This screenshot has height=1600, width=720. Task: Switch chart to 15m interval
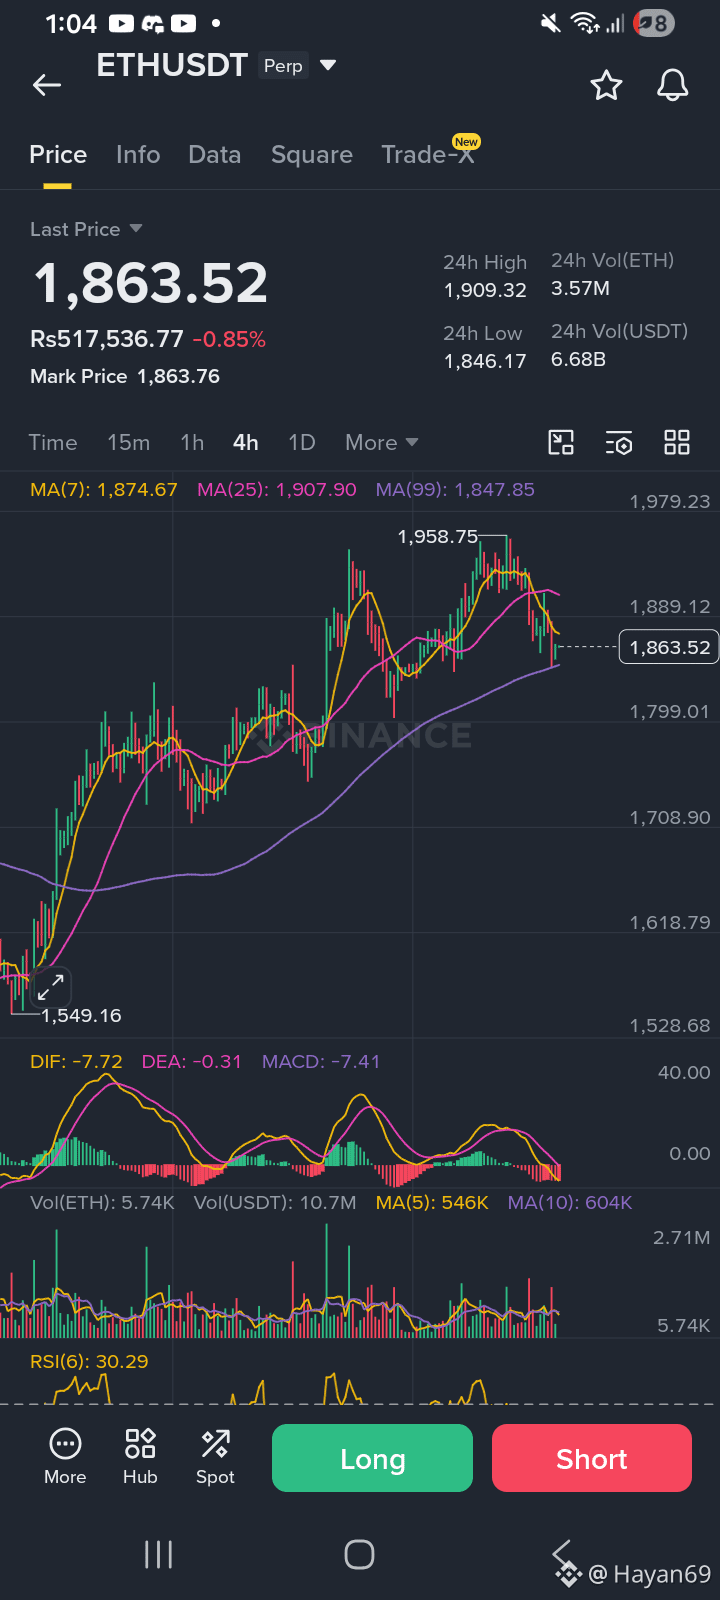click(129, 442)
